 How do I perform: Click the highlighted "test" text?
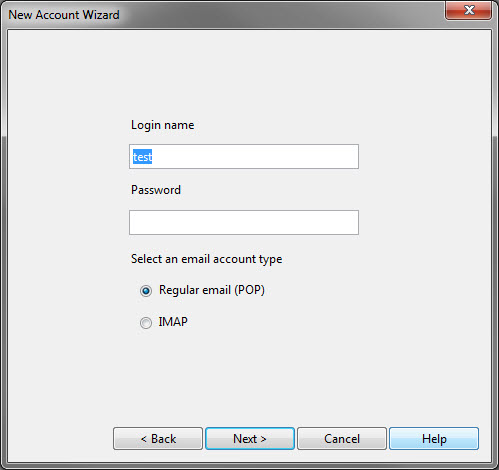[142, 157]
